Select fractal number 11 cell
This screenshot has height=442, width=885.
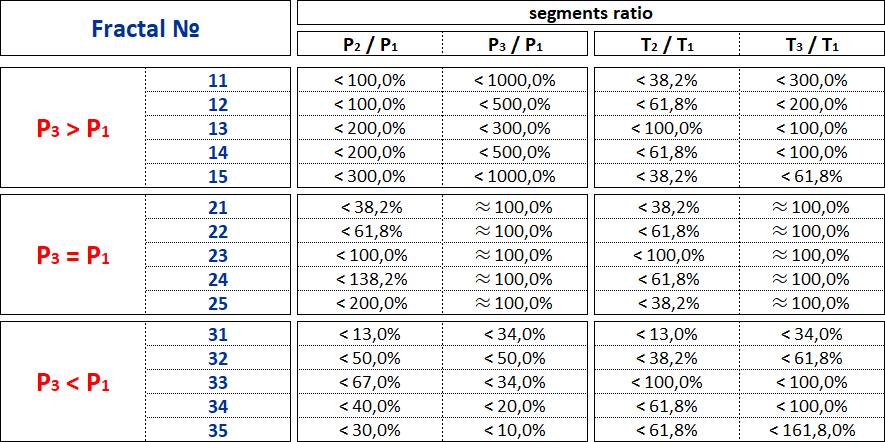pos(218,80)
